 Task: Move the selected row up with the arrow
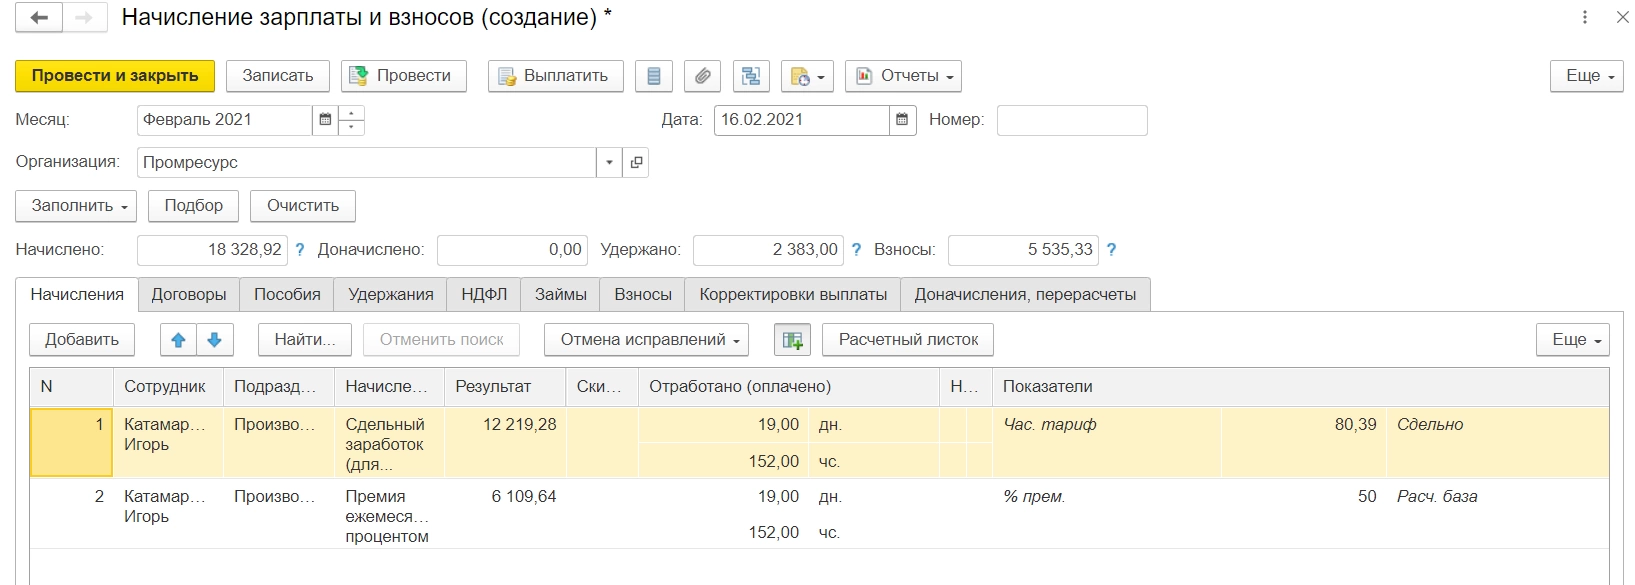[x=179, y=340]
